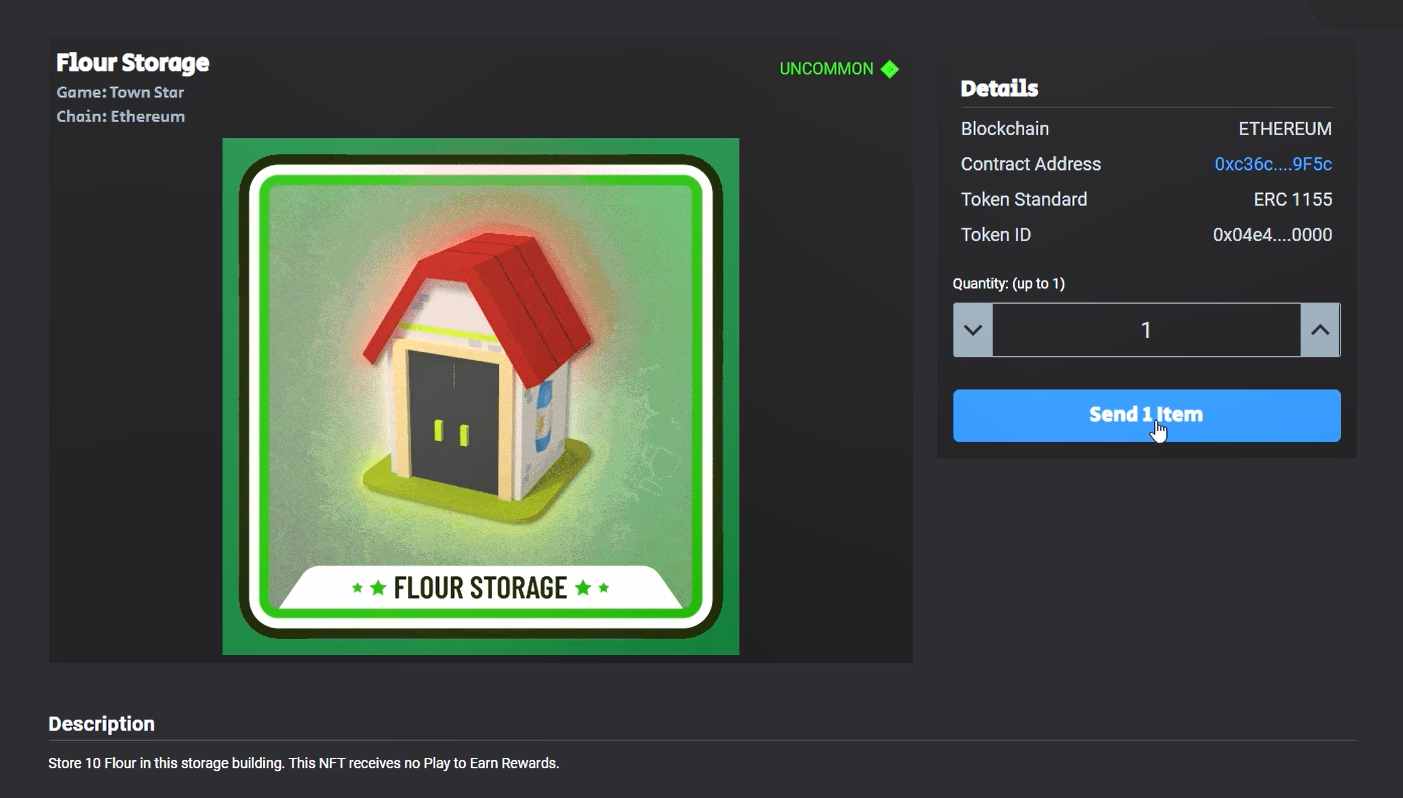Click the Token ID value 0x04e4....0000
Screen dimensions: 1403x798
1272,235
